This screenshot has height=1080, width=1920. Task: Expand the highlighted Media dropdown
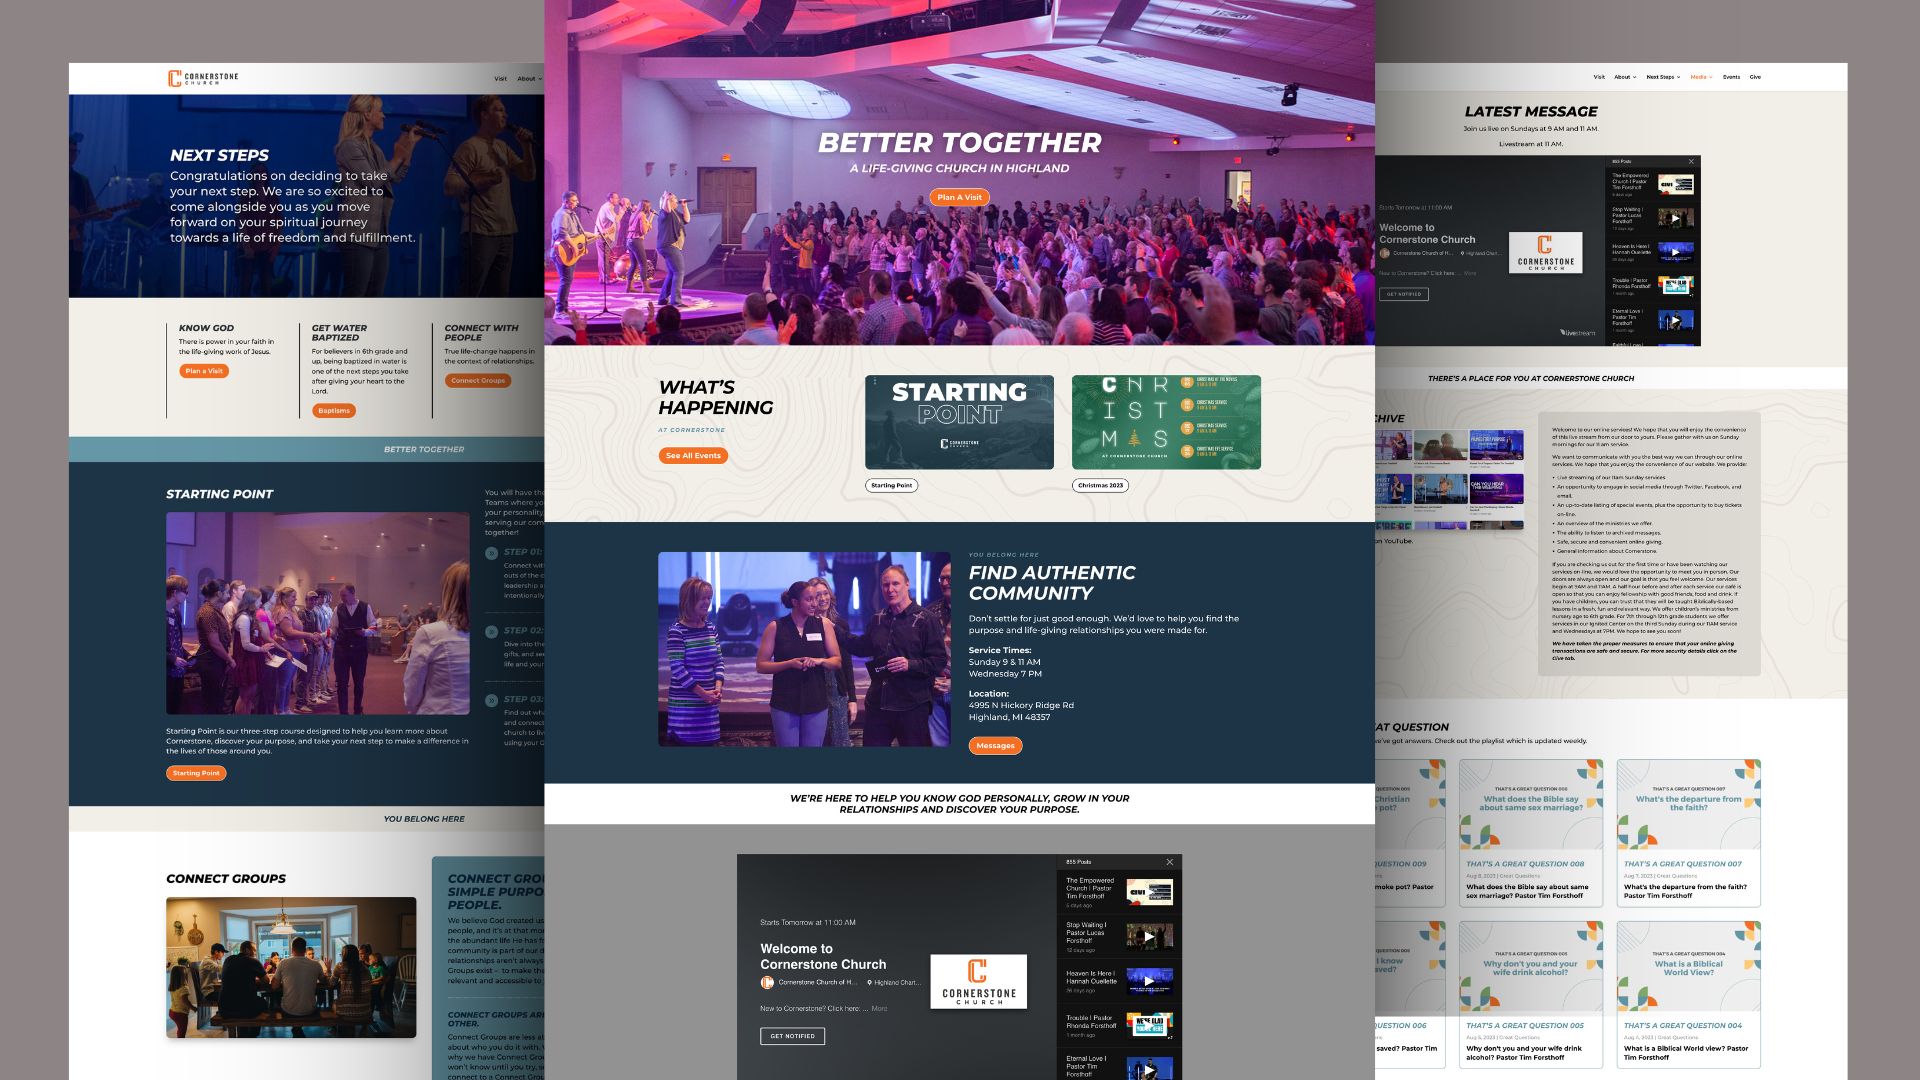point(1701,77)
